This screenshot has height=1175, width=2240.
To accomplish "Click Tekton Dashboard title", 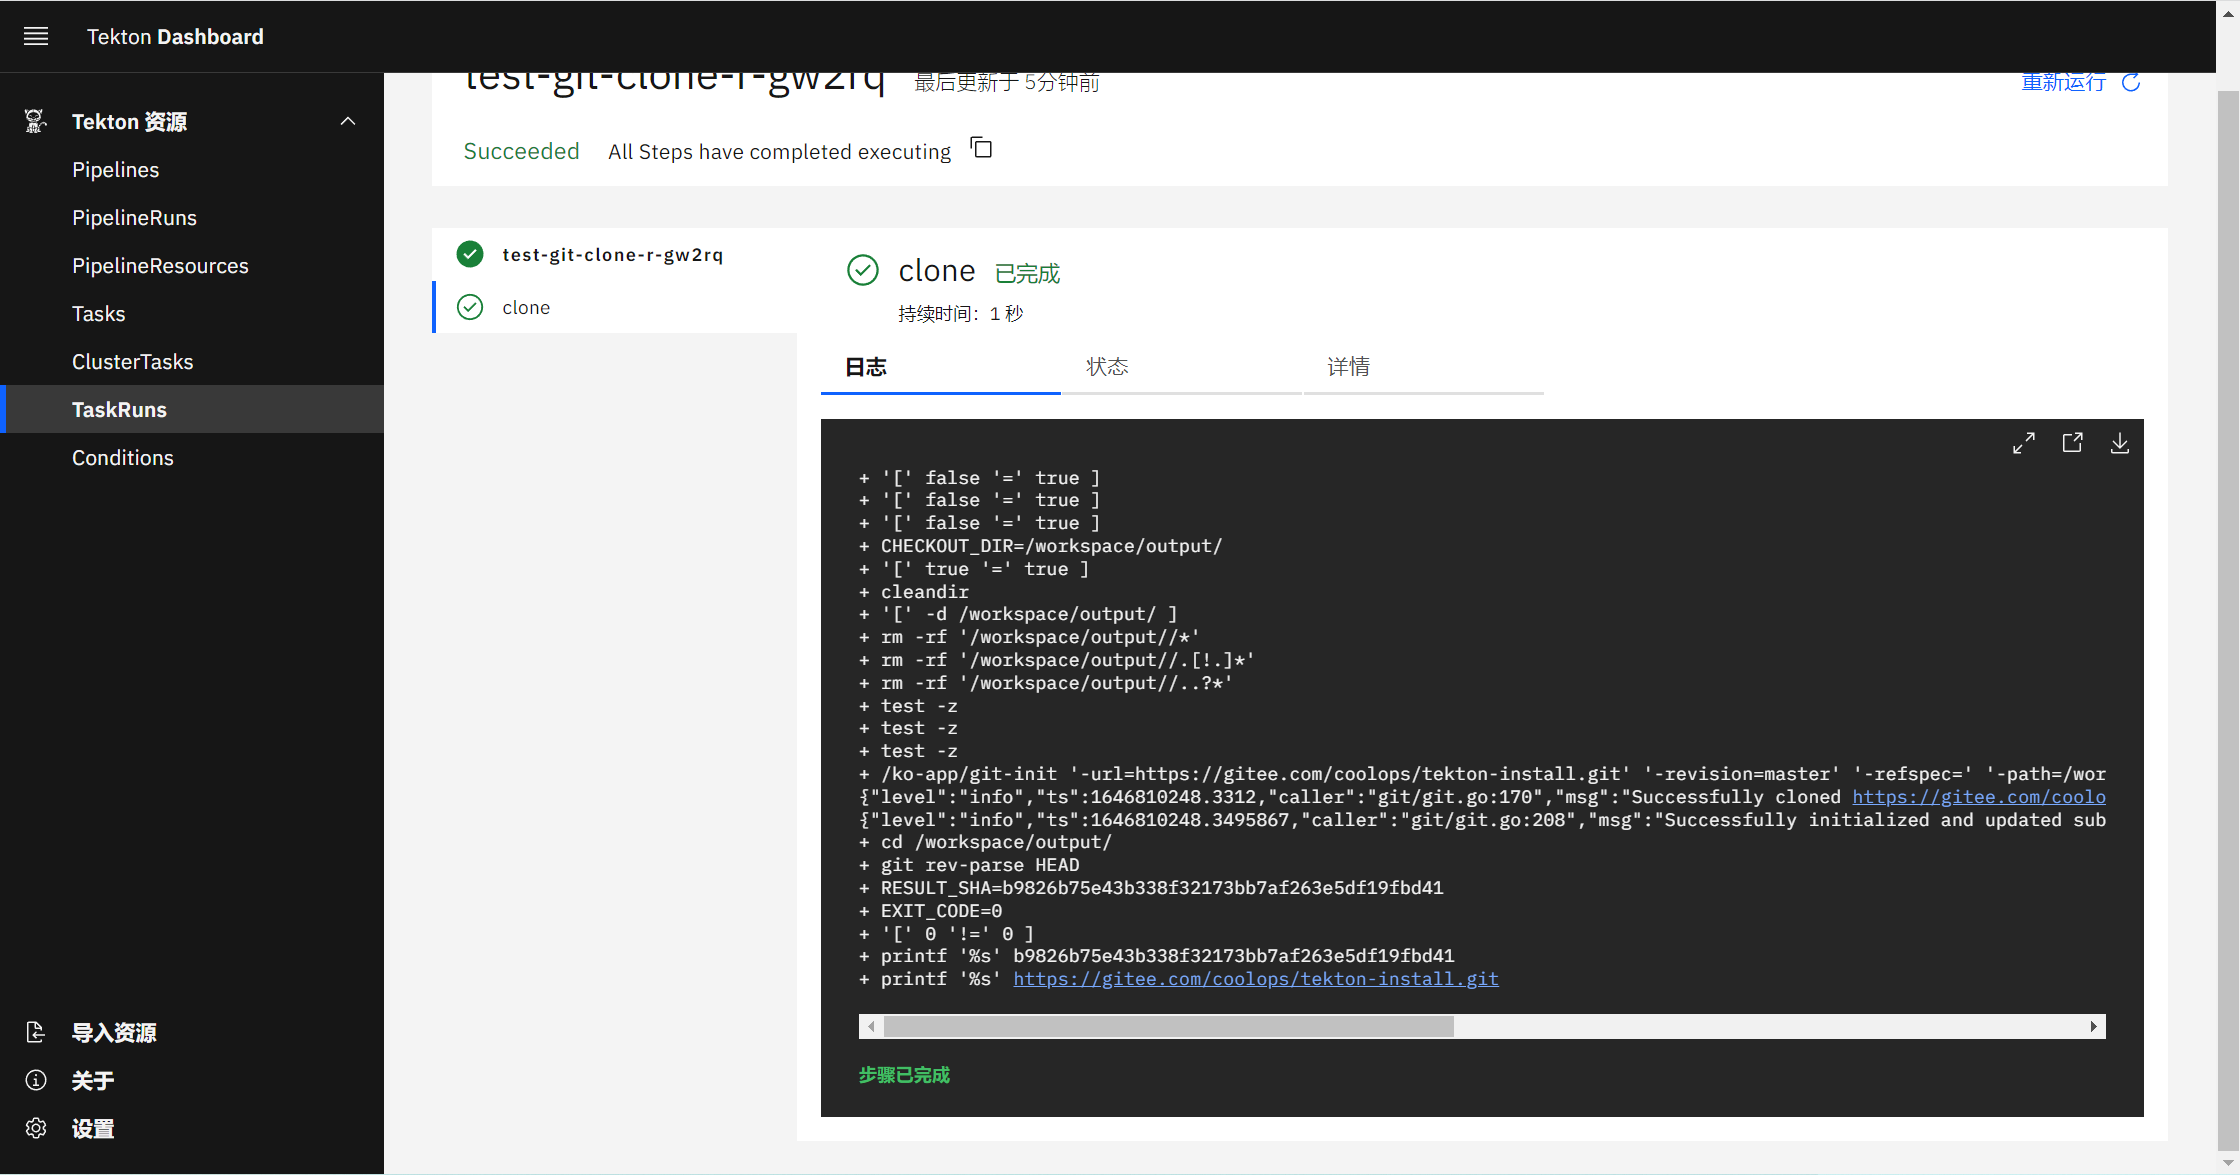I will click(x=175, y=37).
